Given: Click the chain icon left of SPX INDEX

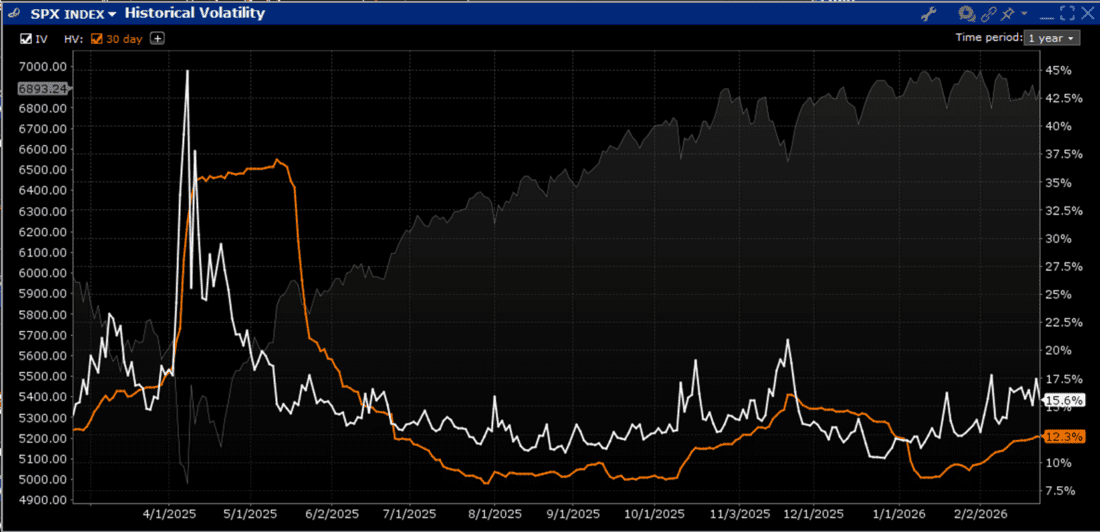Looking at the screenshot, I should 14,13.
